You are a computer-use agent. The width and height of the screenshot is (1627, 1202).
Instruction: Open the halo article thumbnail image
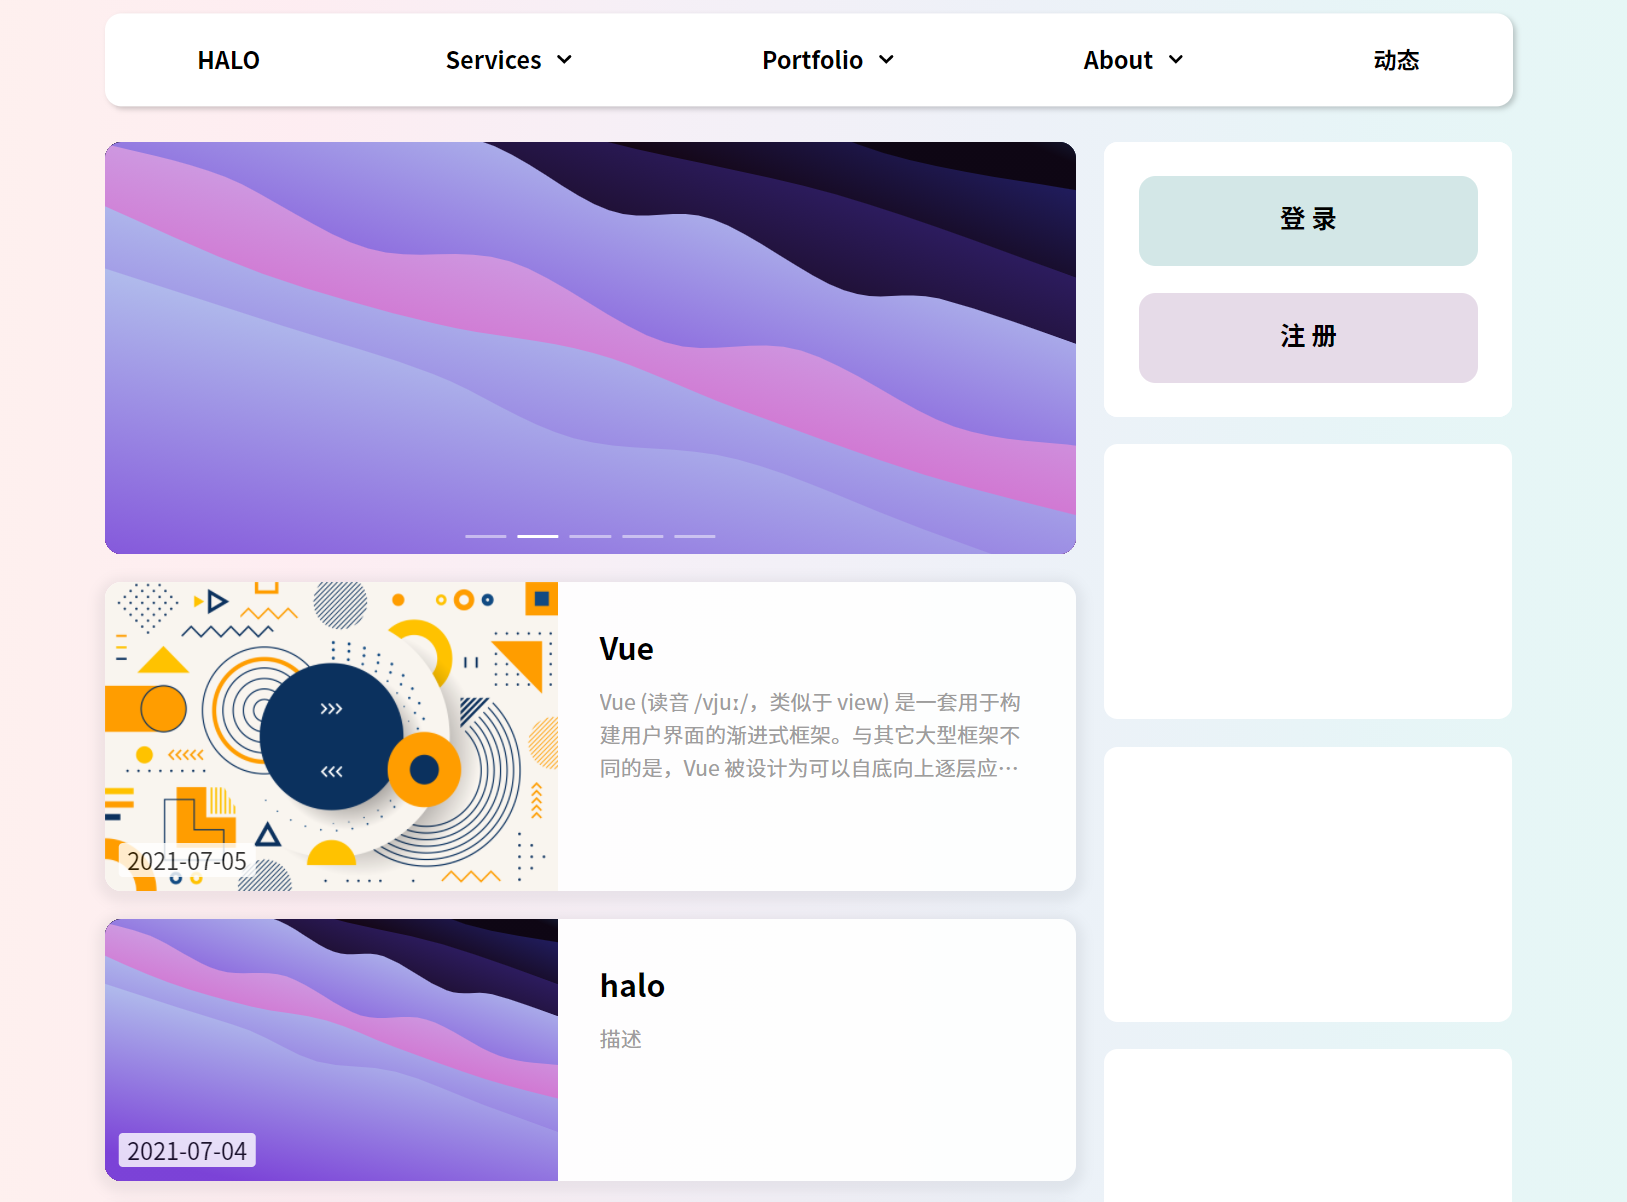[331, 1050]
